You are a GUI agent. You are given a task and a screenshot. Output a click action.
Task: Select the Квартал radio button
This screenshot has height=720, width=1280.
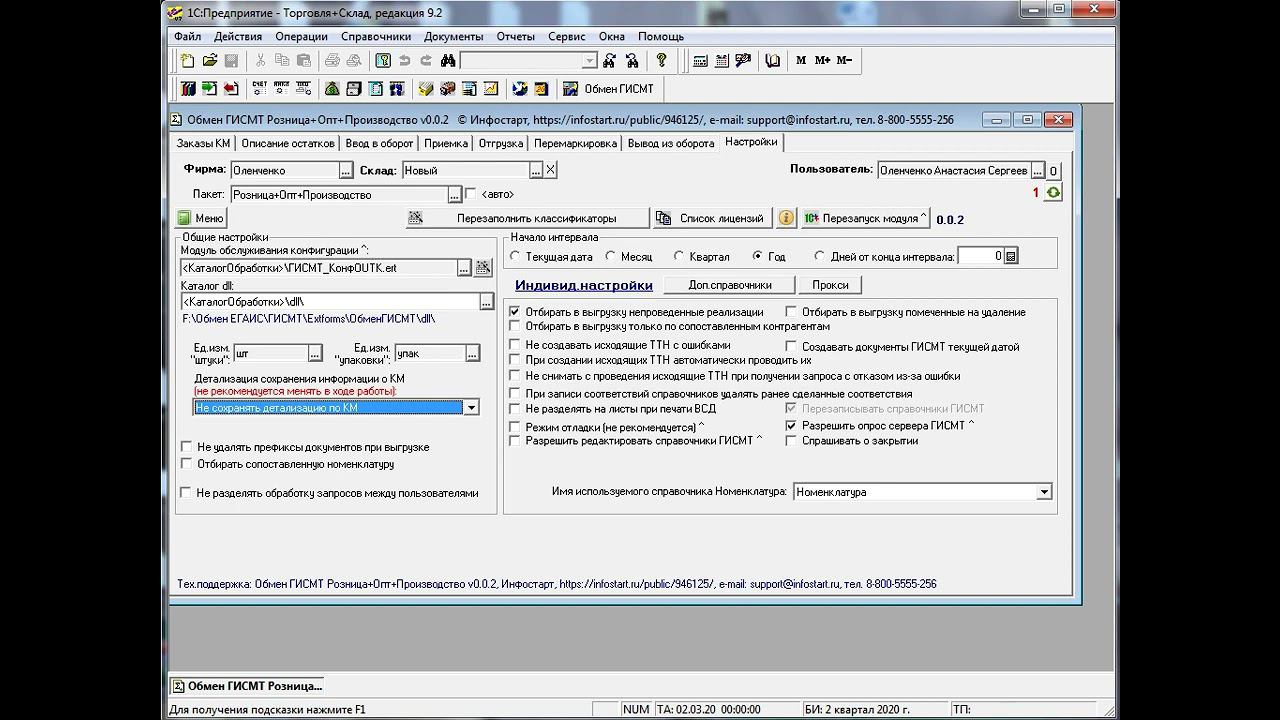point(680,257)
